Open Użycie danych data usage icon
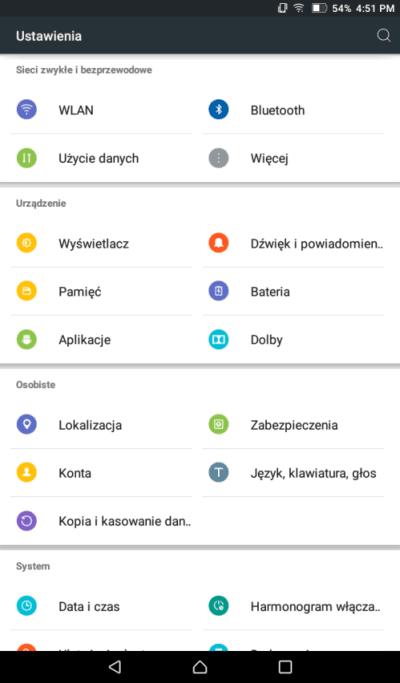Screen dimensions: 400x683 [27, 158]
